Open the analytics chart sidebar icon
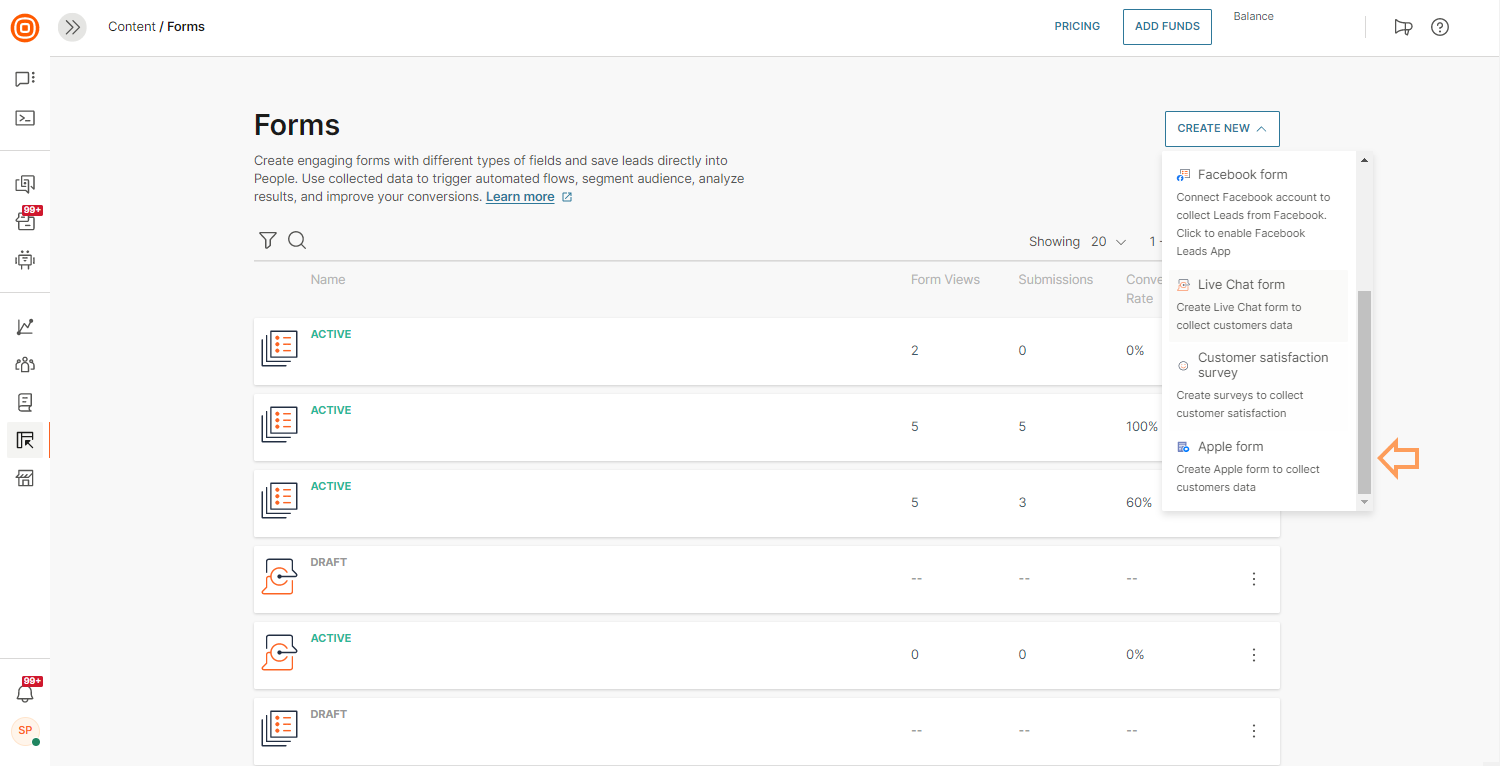The height and width of the screenshot is (766, 1500). pyautogui.click(x=25, y=327)
